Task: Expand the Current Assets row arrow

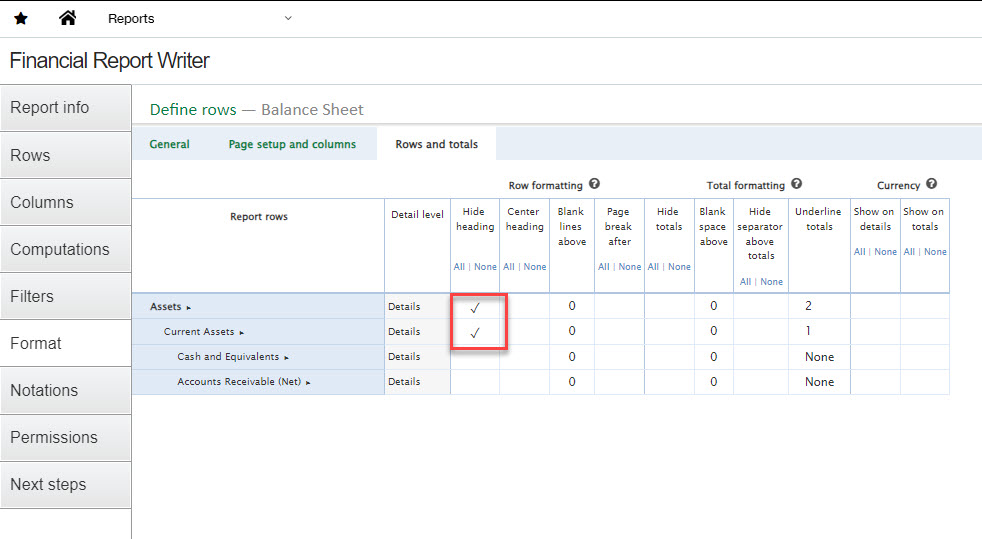Action: point(242,332)
